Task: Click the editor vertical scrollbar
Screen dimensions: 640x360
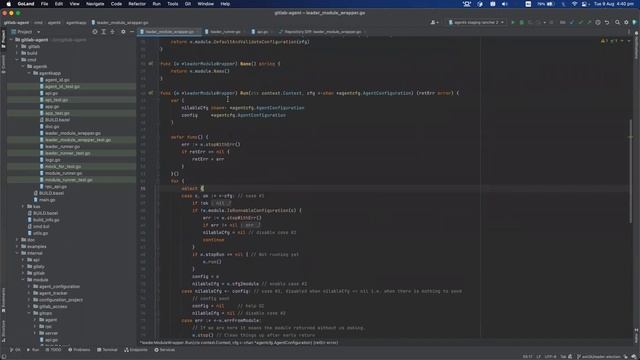Action: (x=630, y=171)
